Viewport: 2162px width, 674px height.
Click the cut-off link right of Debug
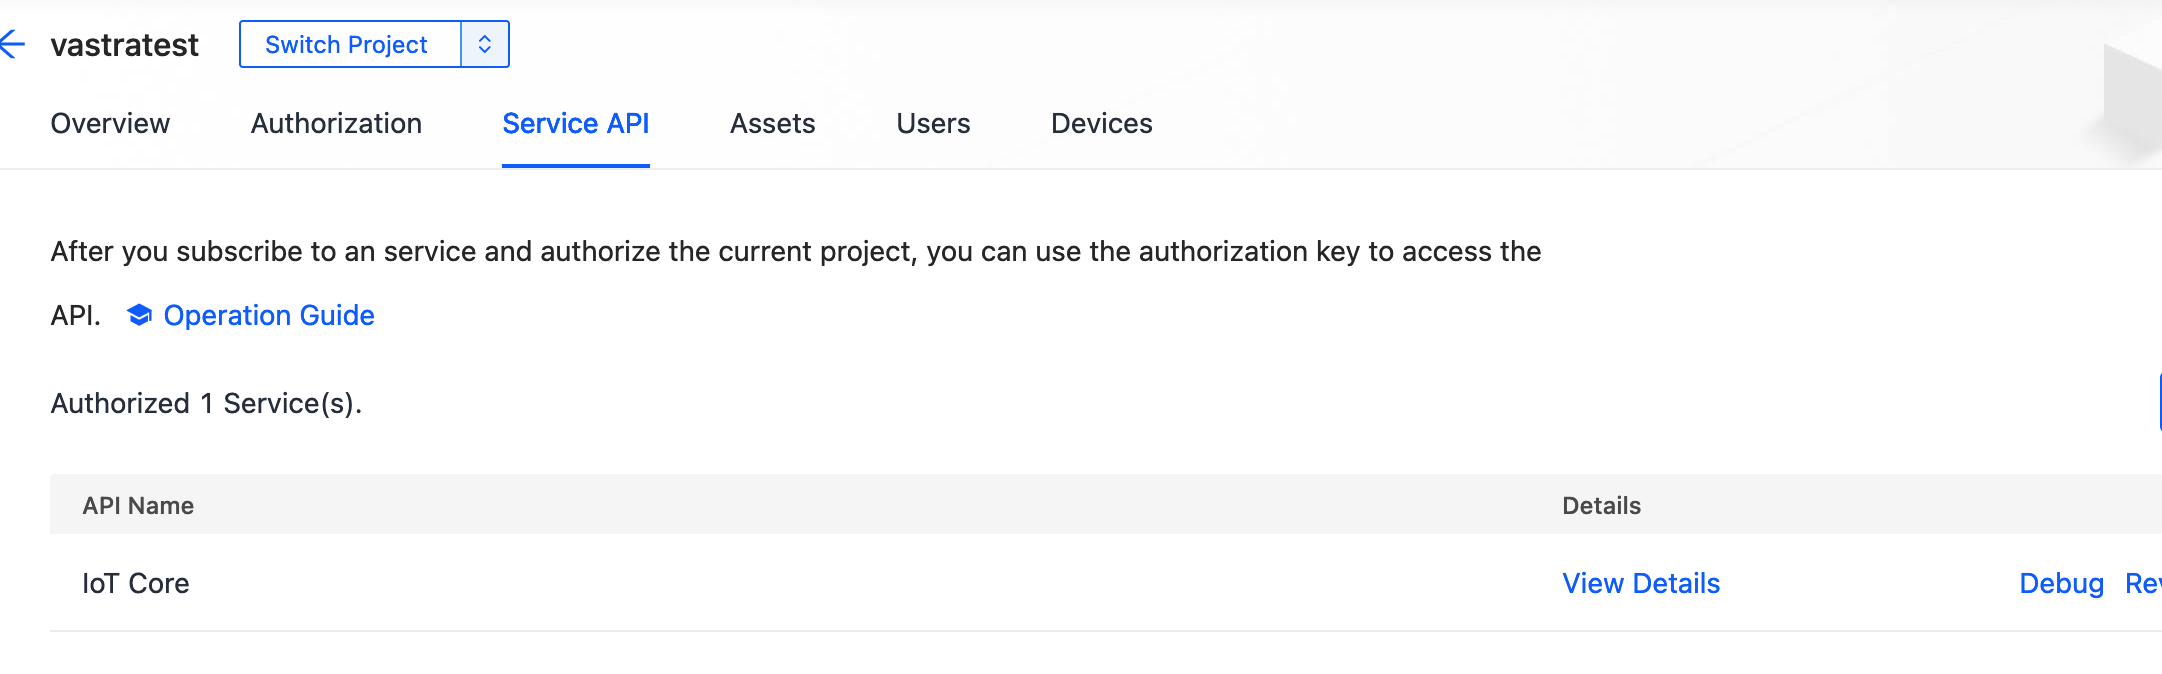click(x=2143, y=584)
